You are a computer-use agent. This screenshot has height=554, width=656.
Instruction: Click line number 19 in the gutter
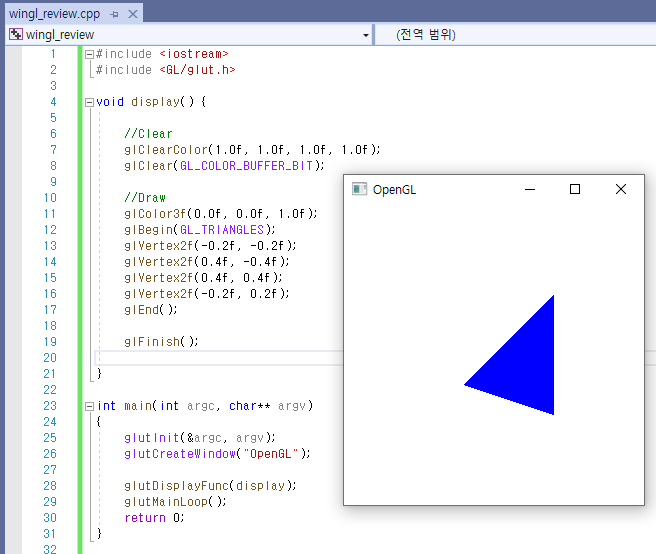[50, 342]
